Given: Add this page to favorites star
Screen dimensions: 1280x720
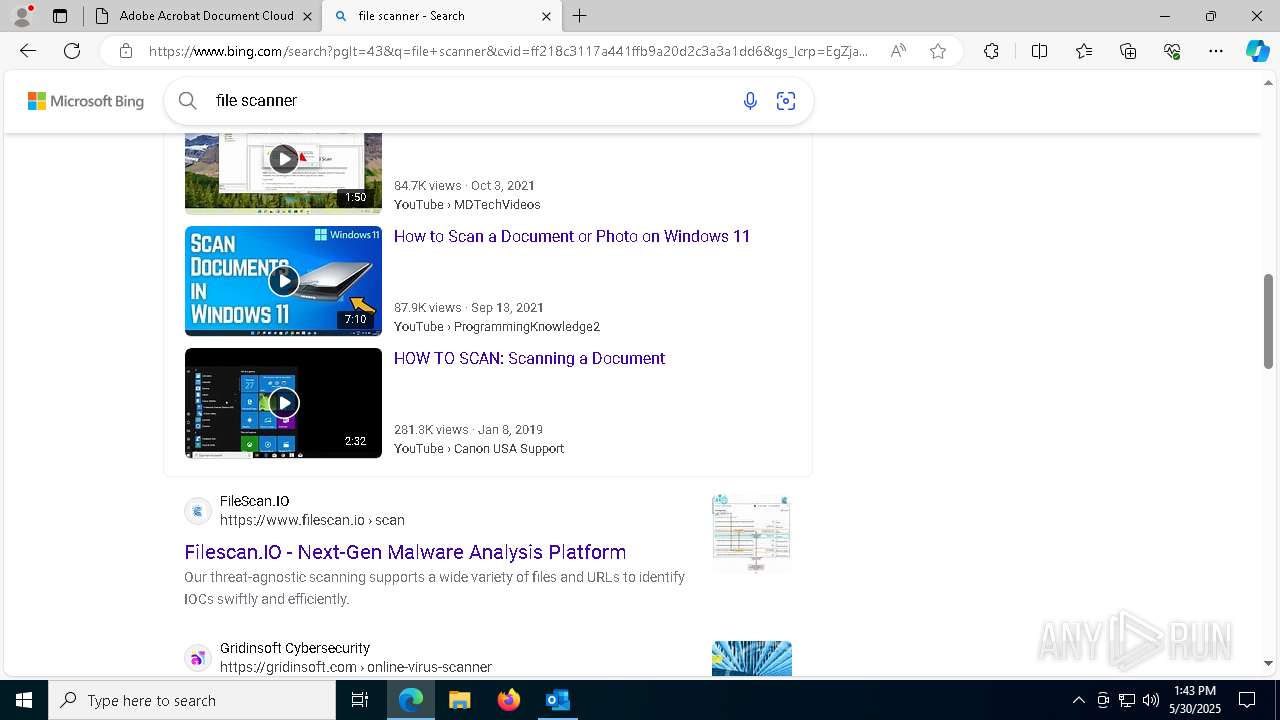Looking at the screenshot, I should coord(938,51).
